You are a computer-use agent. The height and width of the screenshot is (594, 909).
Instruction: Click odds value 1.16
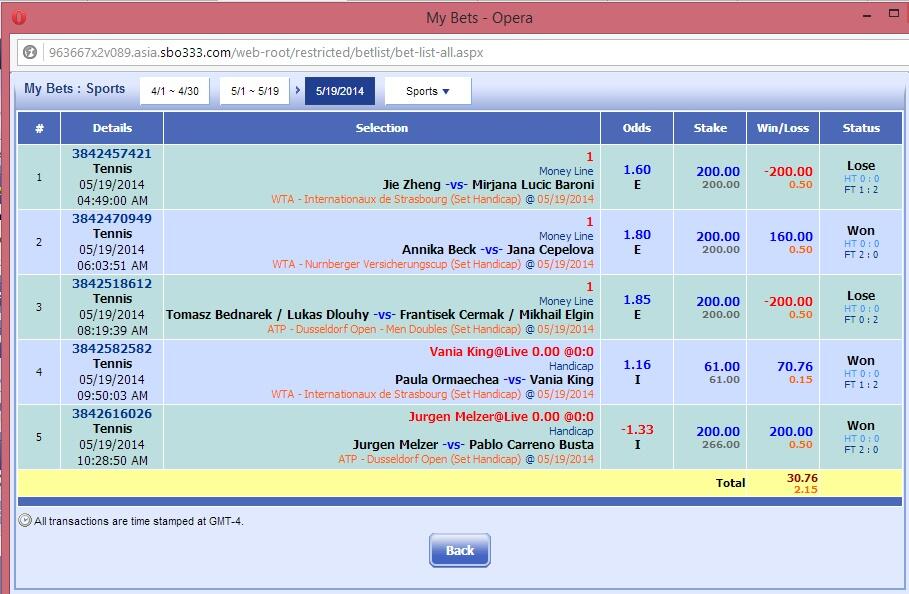637,364
